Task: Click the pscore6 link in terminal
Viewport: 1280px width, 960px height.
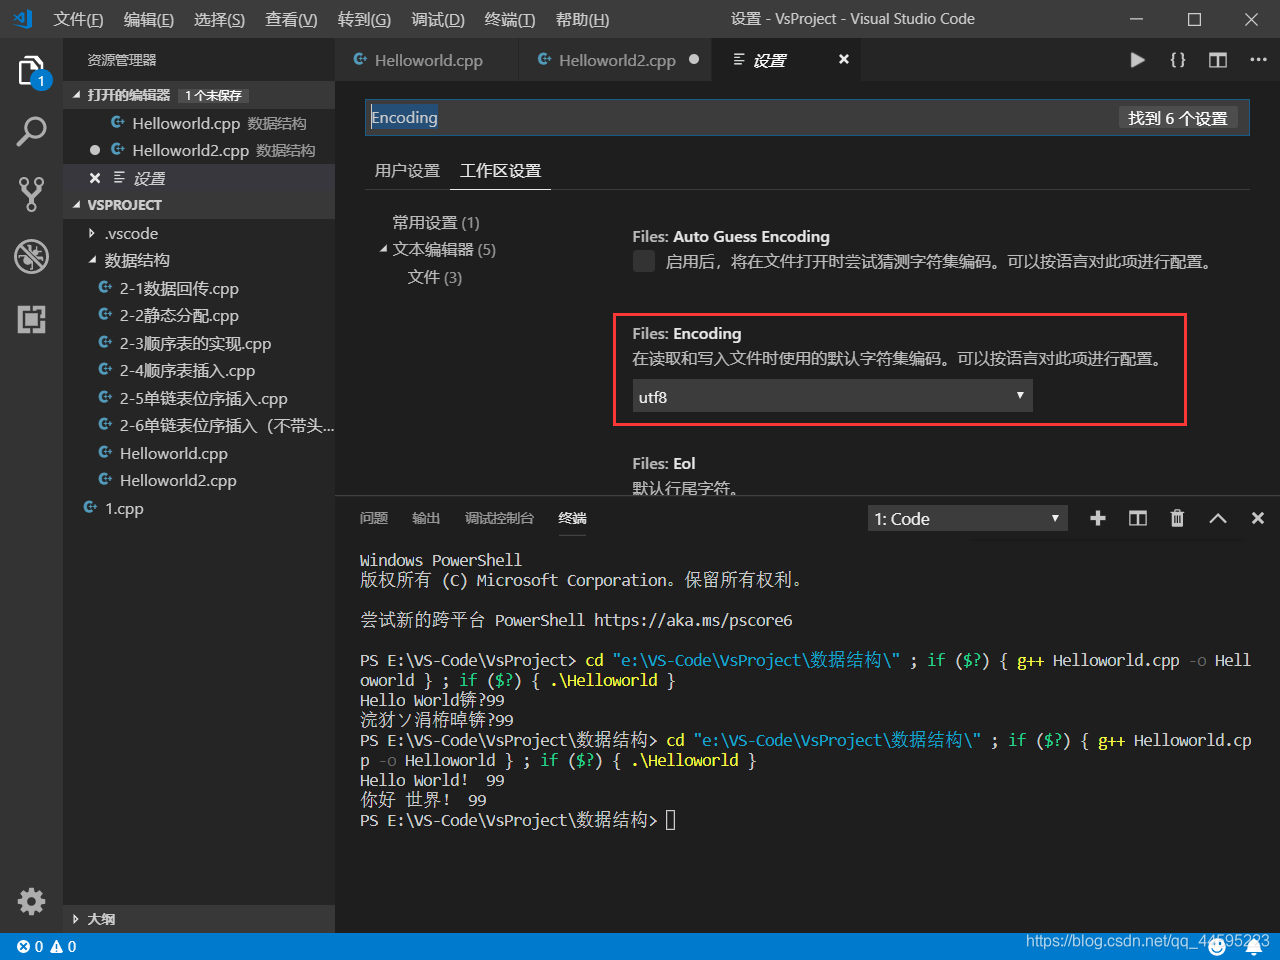Action: point(693,620)
